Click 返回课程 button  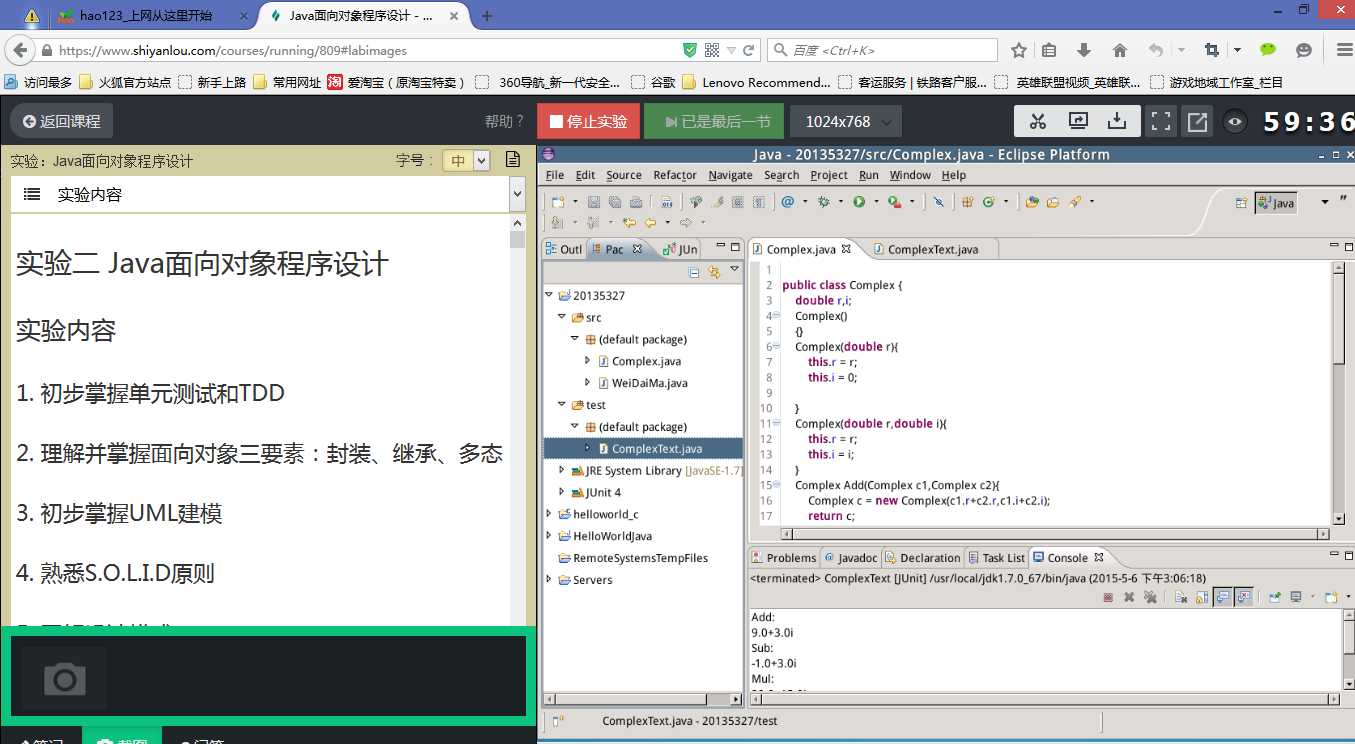[62, 121]
